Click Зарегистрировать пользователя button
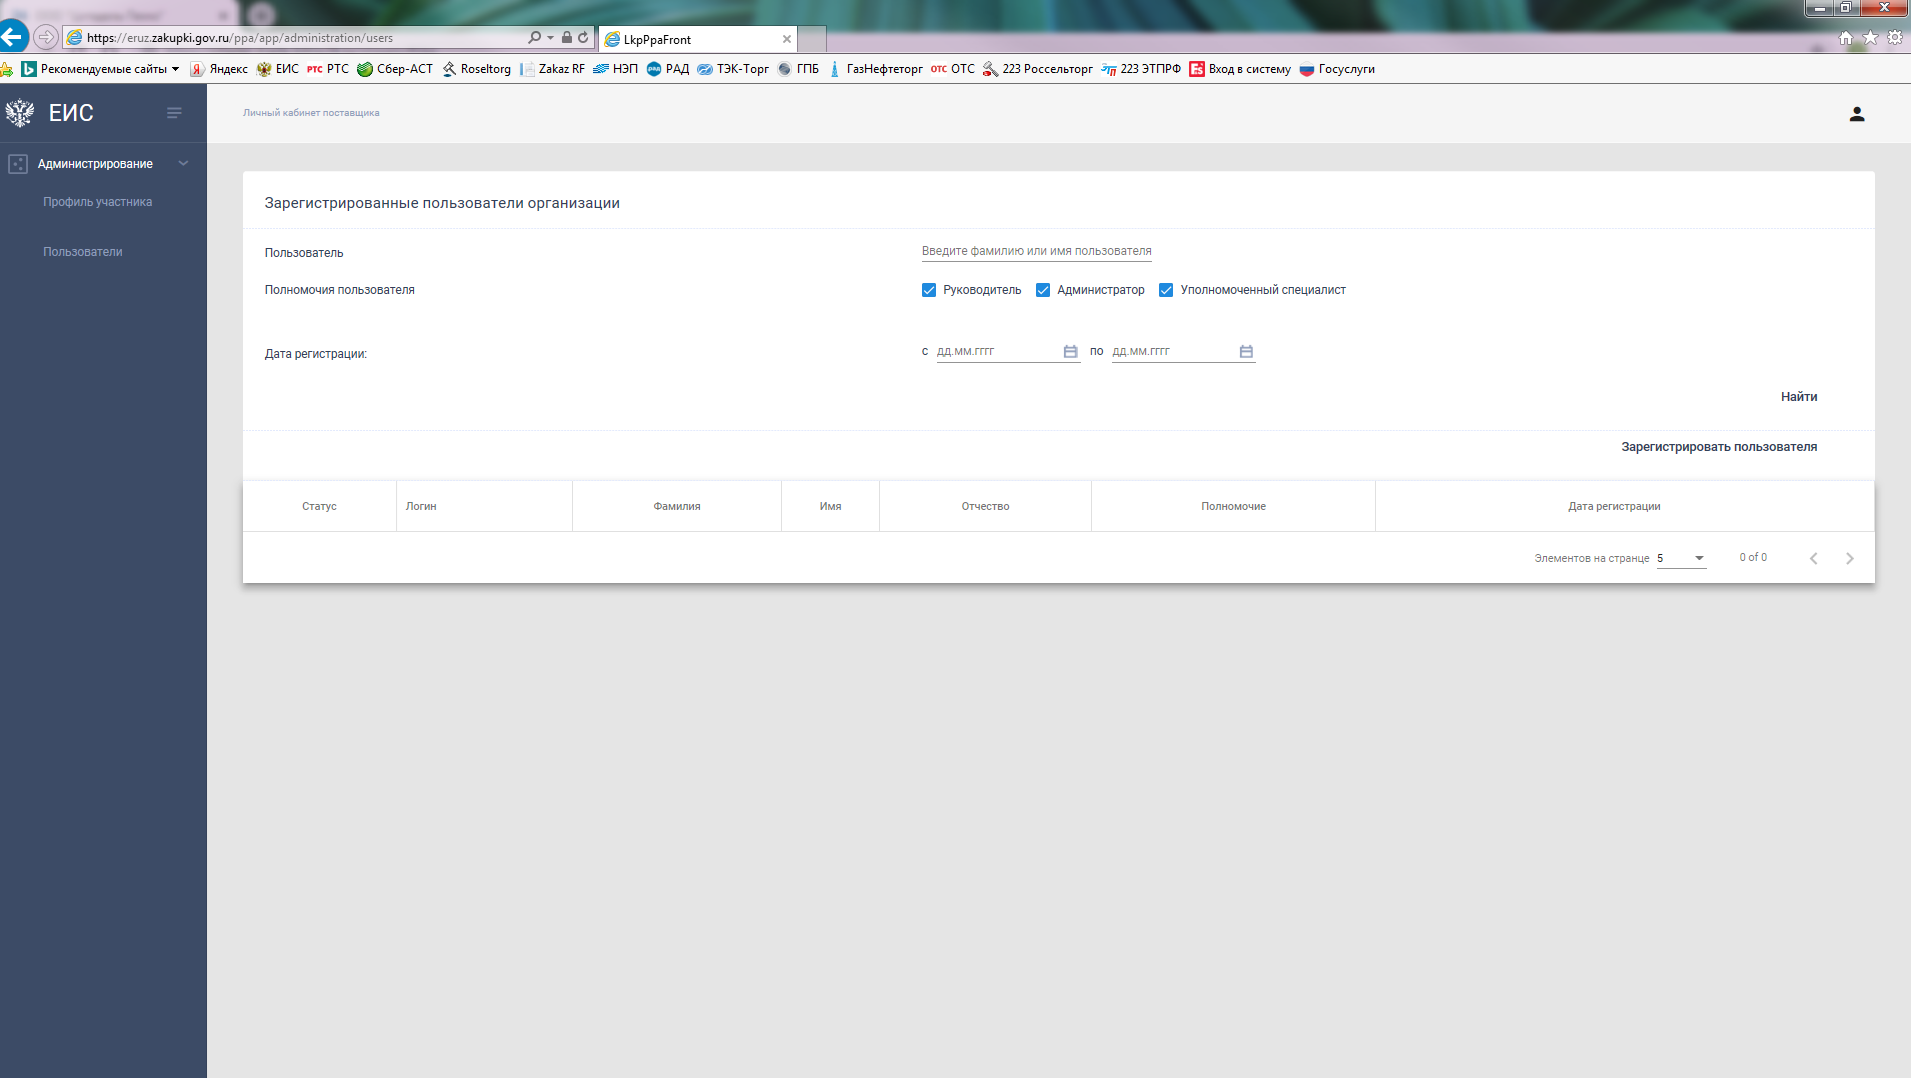The height and width of the screenshot is (1079, 1911). coord(1718,447)
